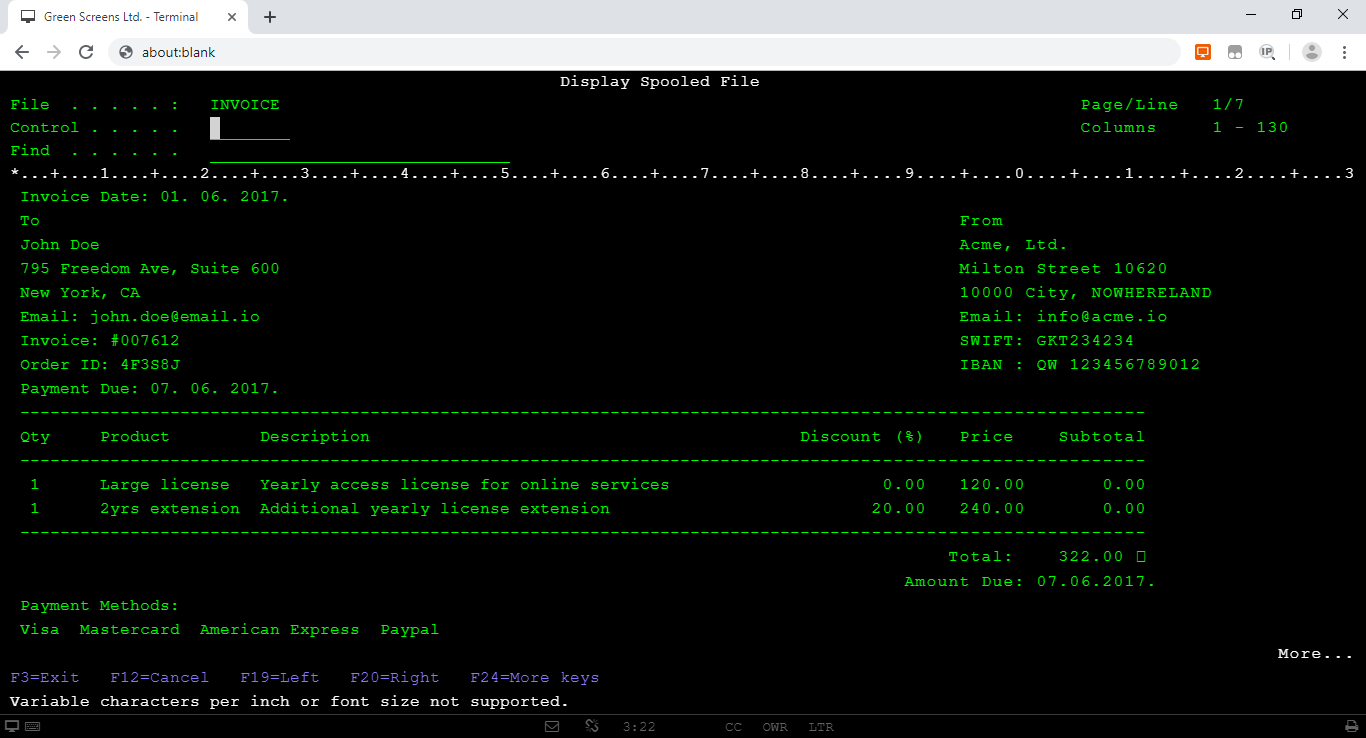This screenshot has width=1366, height=738.
Task: Click the IP lookup extension icon
Action: pos(1267,52)
